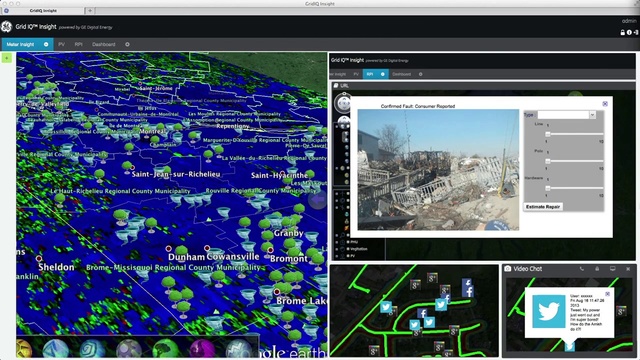Switch to the RPI tab in main header

pyautogui.click(x=78, y=44)
